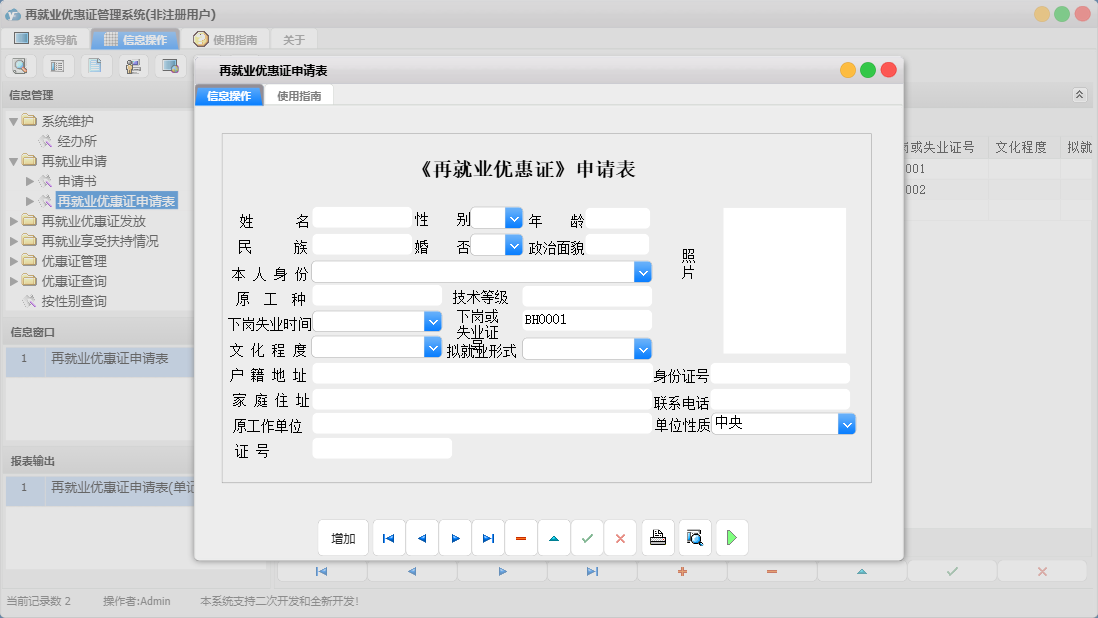Open the 性别 gender dropdown
The height and width of the screenshot is (618, 1098).
pyautogui.click(x=513, y=218)
